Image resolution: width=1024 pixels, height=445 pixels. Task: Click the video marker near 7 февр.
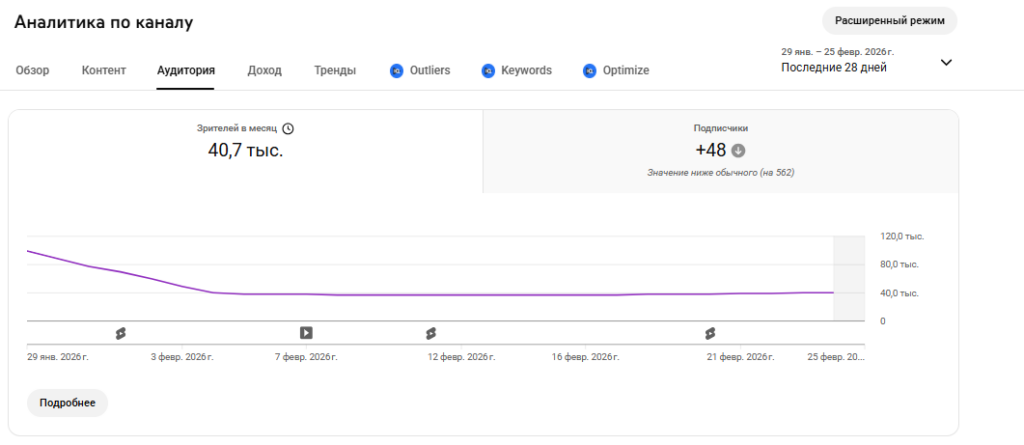[x=306, y=332]
